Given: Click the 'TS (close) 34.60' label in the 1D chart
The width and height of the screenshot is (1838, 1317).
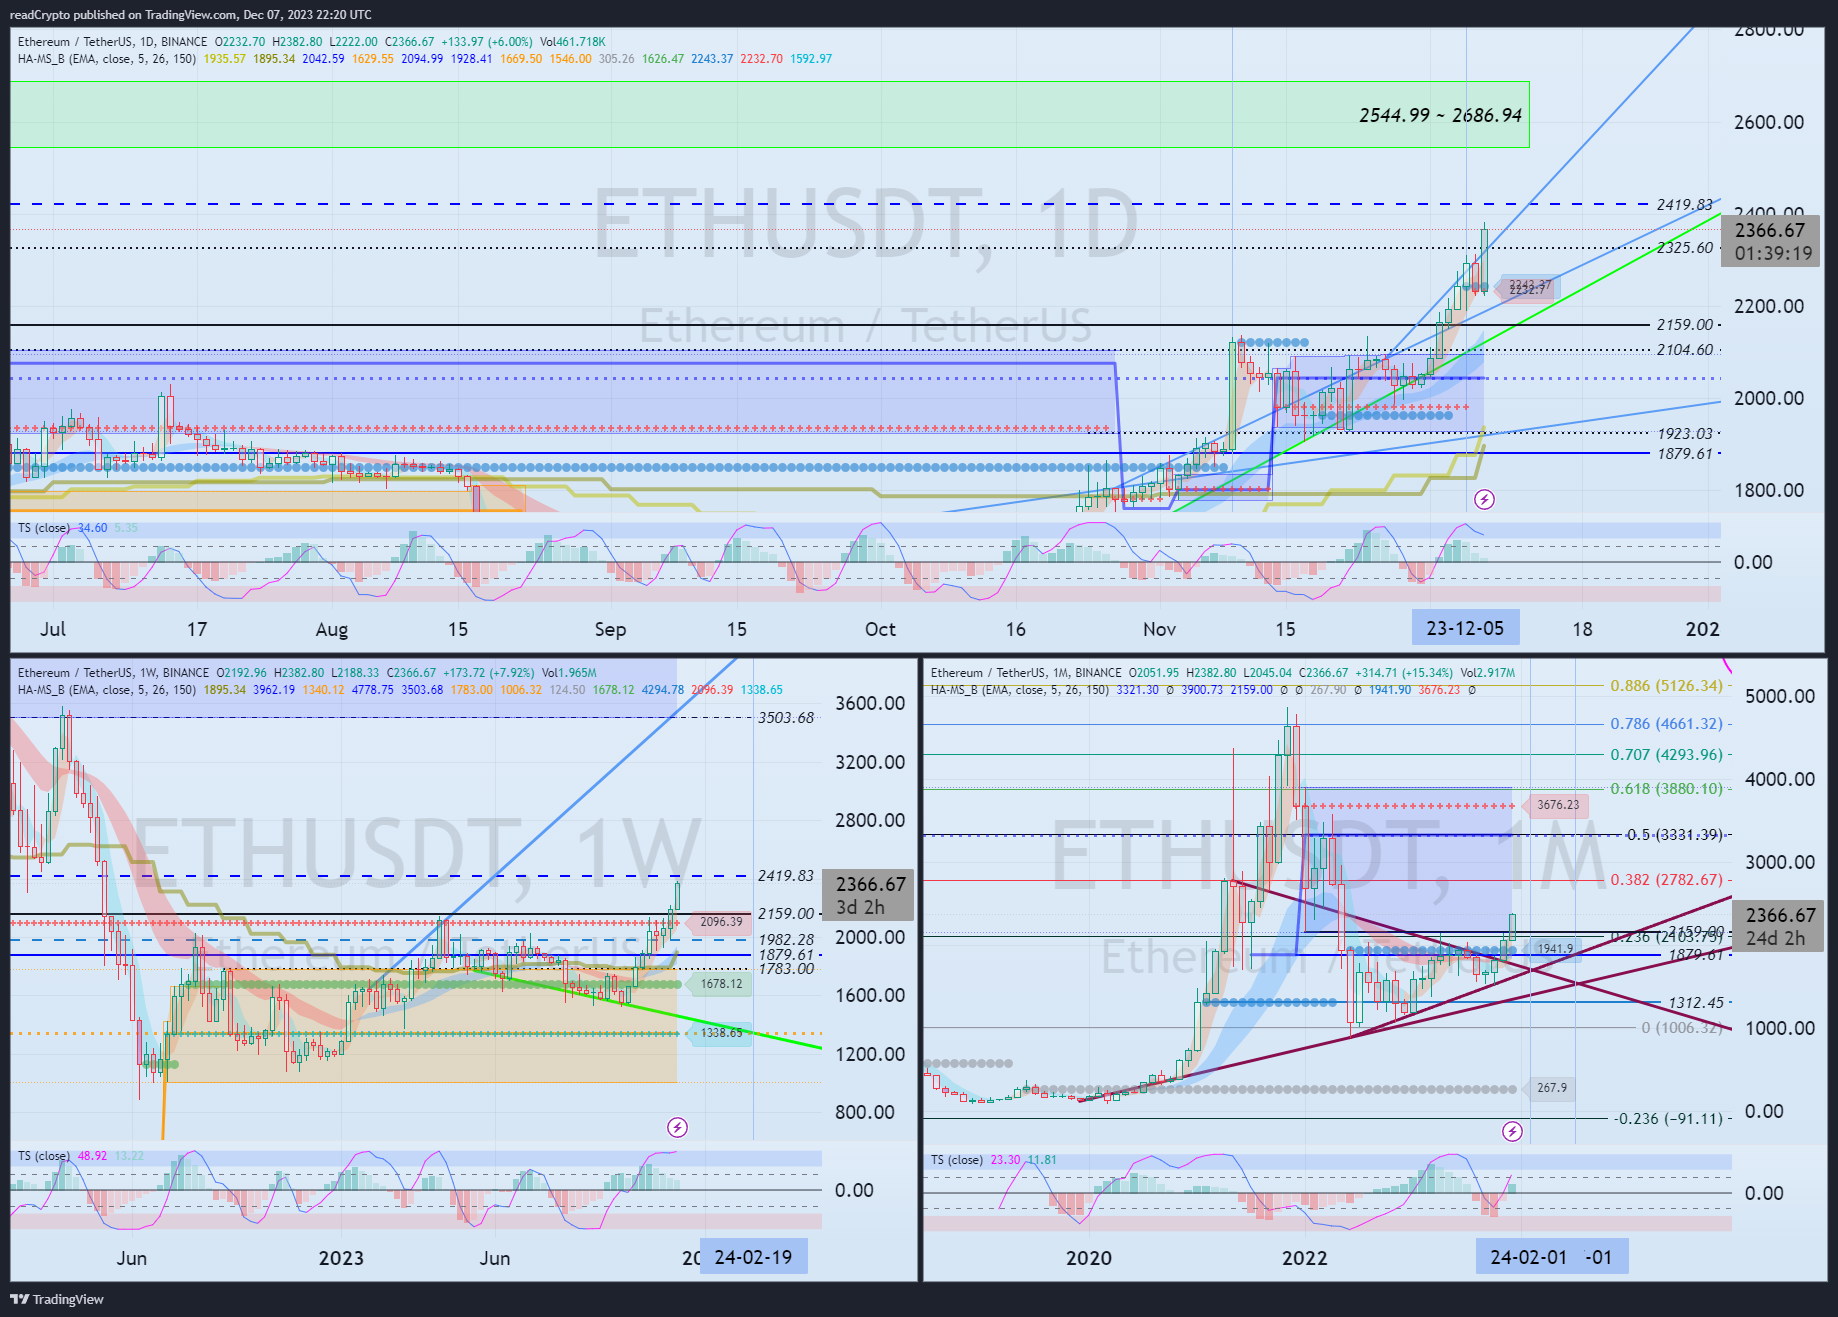Looking at the screenshot, I should 62,528.
